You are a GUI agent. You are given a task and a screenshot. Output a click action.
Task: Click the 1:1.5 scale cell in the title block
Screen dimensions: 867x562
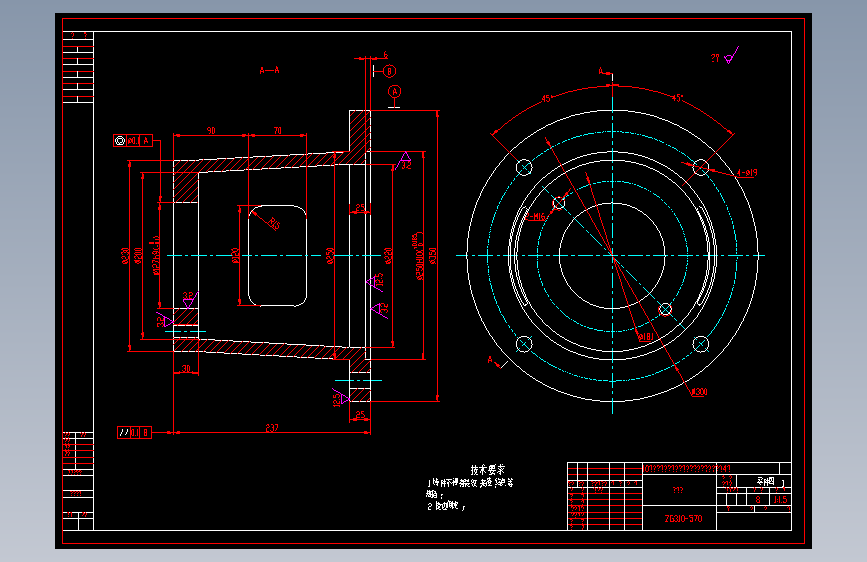click(780, 499)
